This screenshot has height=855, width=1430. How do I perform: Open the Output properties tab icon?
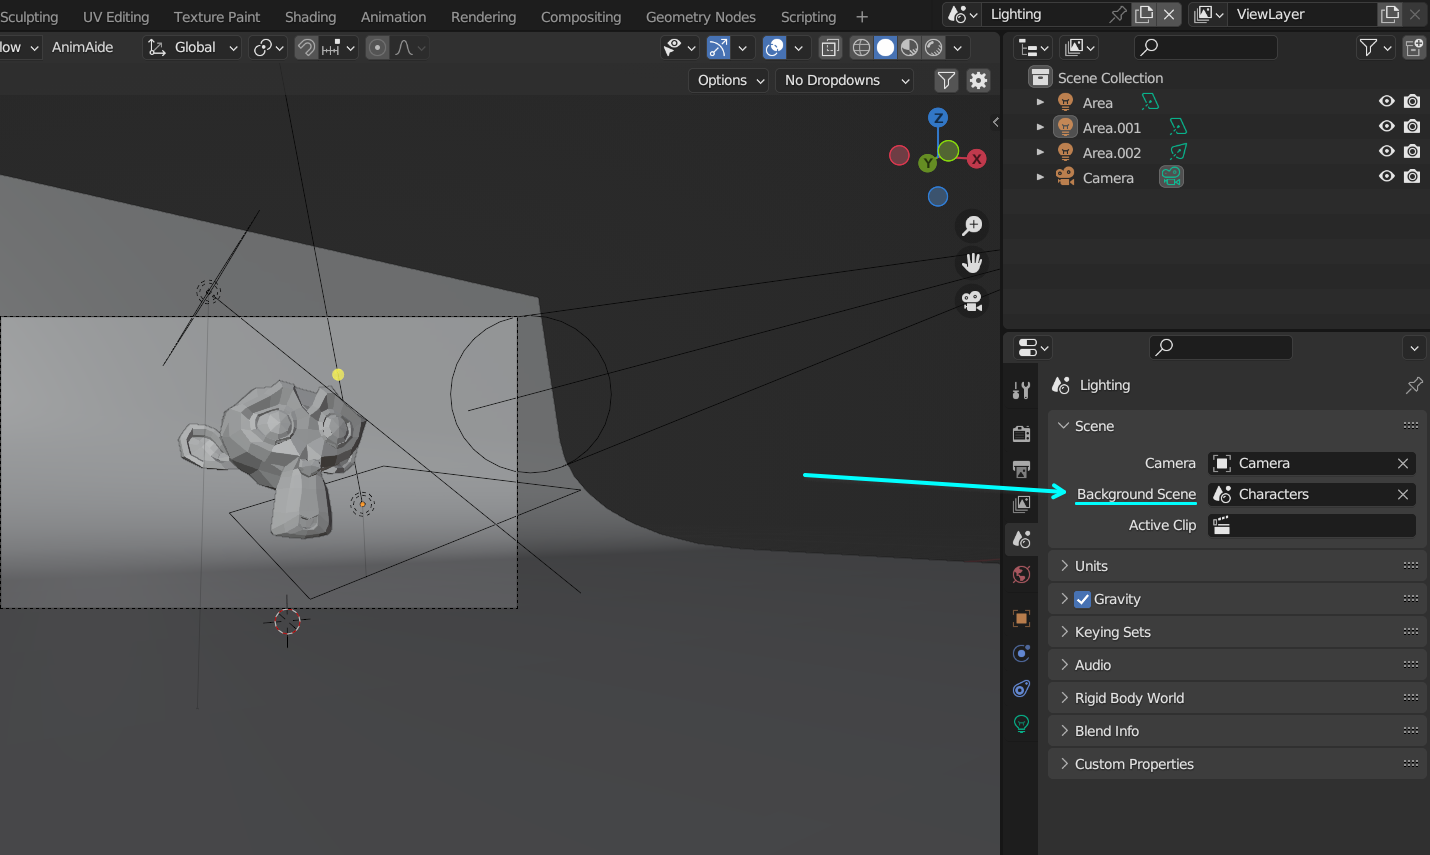pyautogui.click(x=1021, y=469)
